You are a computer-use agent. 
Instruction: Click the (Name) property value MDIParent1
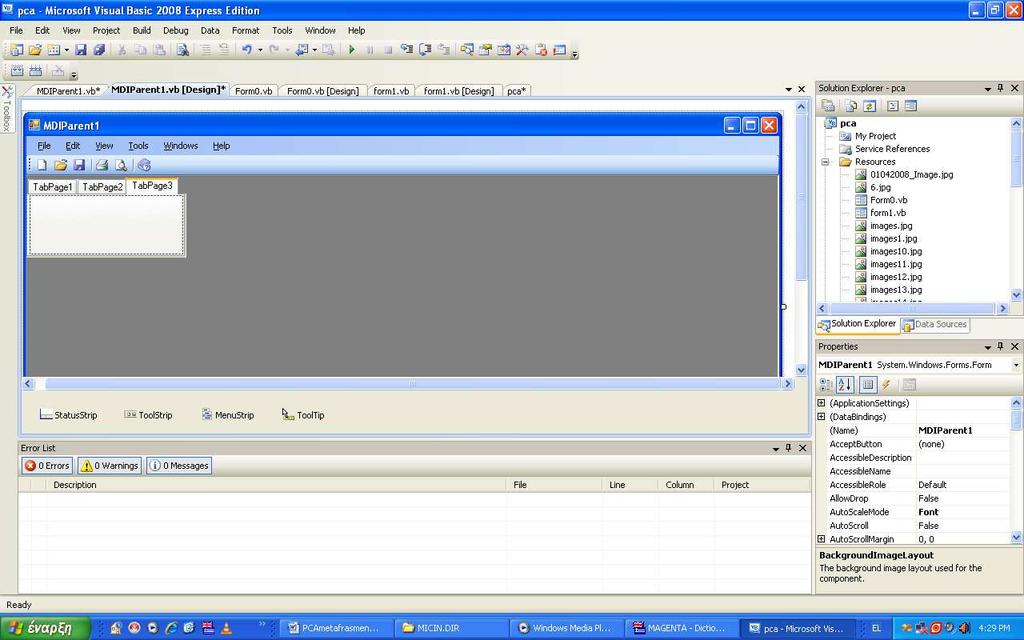point(945,430)
